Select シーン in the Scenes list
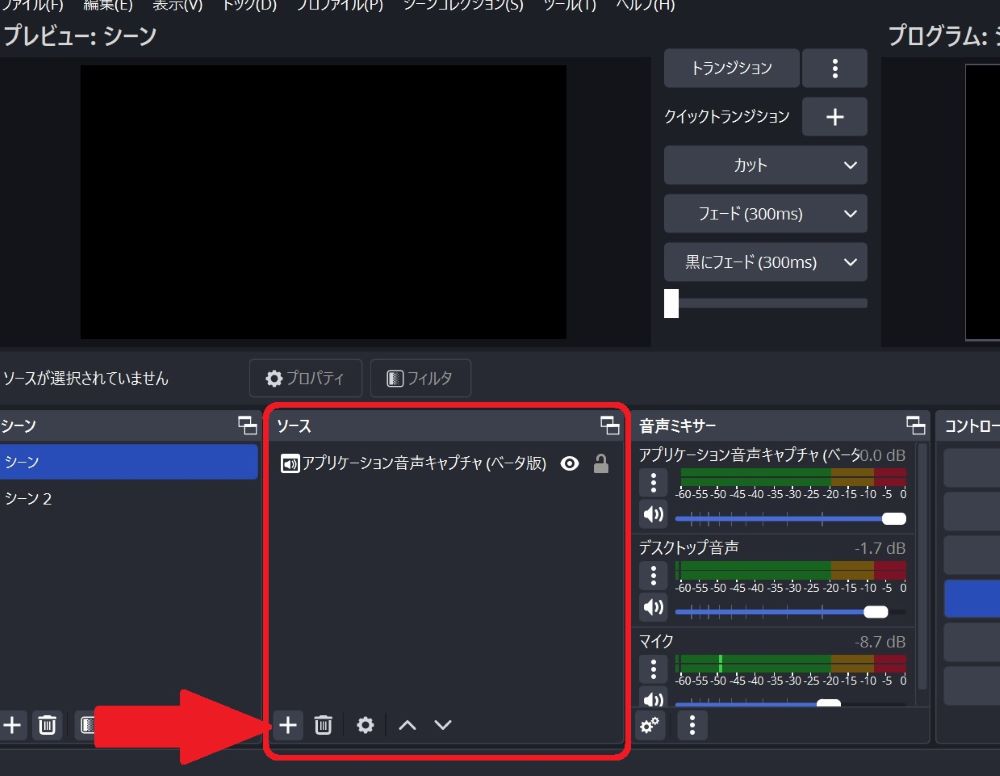 coord(129,462)
